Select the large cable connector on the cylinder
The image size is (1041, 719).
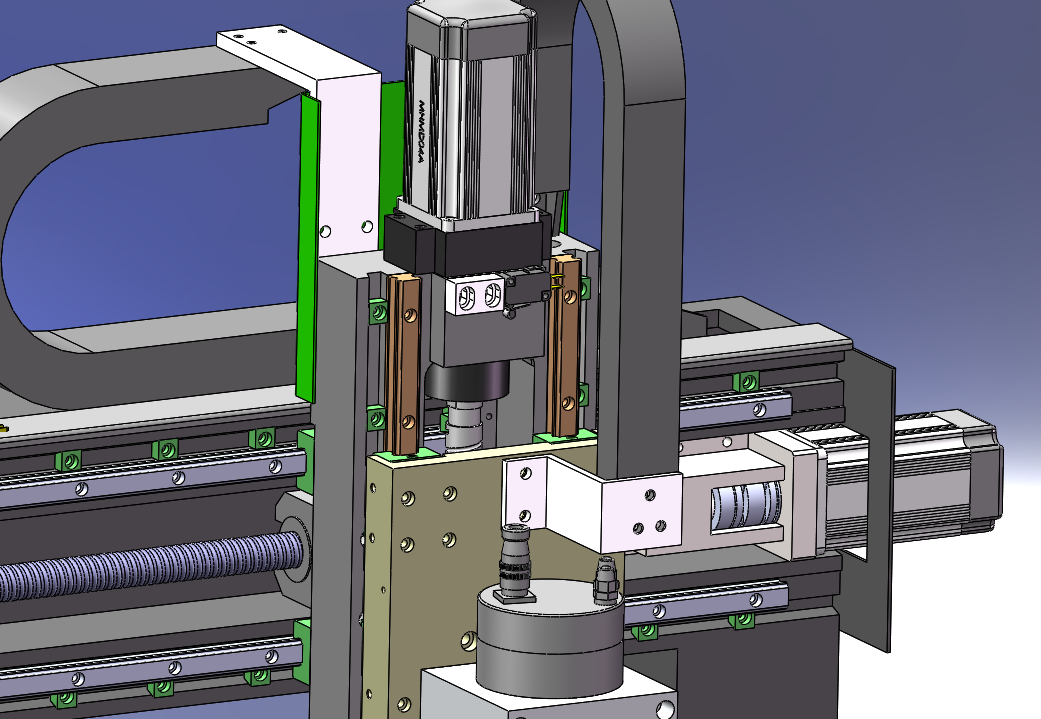[515, 563]
